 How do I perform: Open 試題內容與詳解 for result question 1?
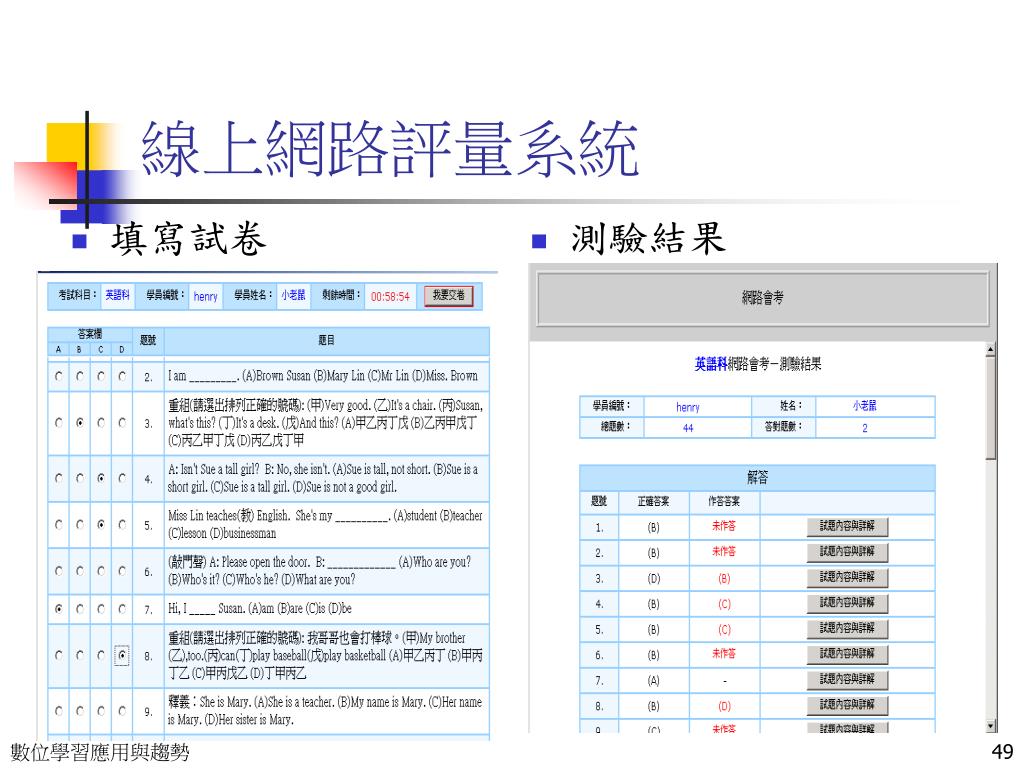(847, 526)
